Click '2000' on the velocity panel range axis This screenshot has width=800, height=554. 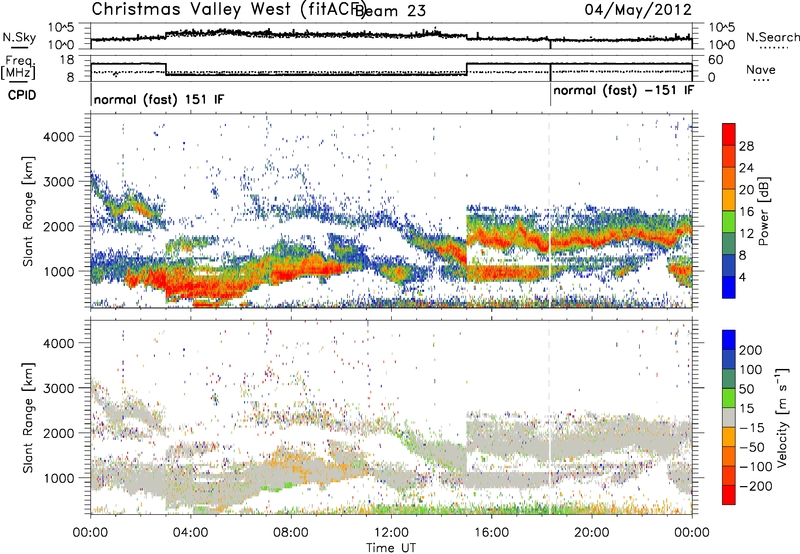(x=59, y=433)
